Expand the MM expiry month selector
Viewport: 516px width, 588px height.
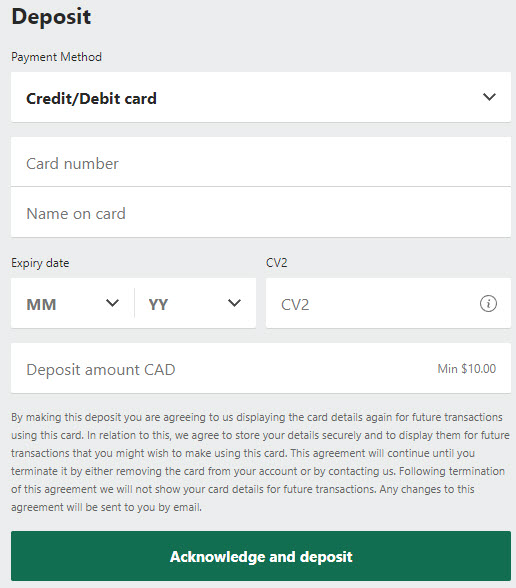pos(73,303)
